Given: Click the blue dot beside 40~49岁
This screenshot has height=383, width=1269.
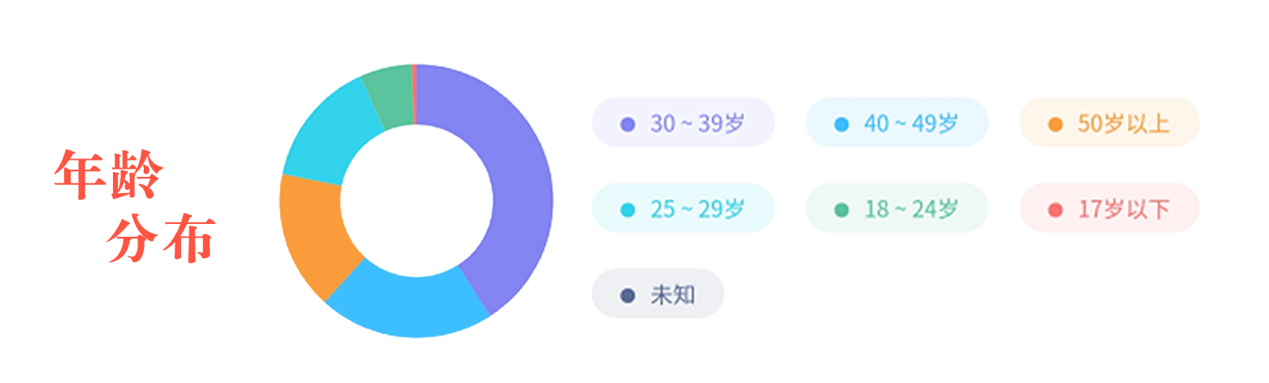Looking at the screenshot, I should coord(841,124).
